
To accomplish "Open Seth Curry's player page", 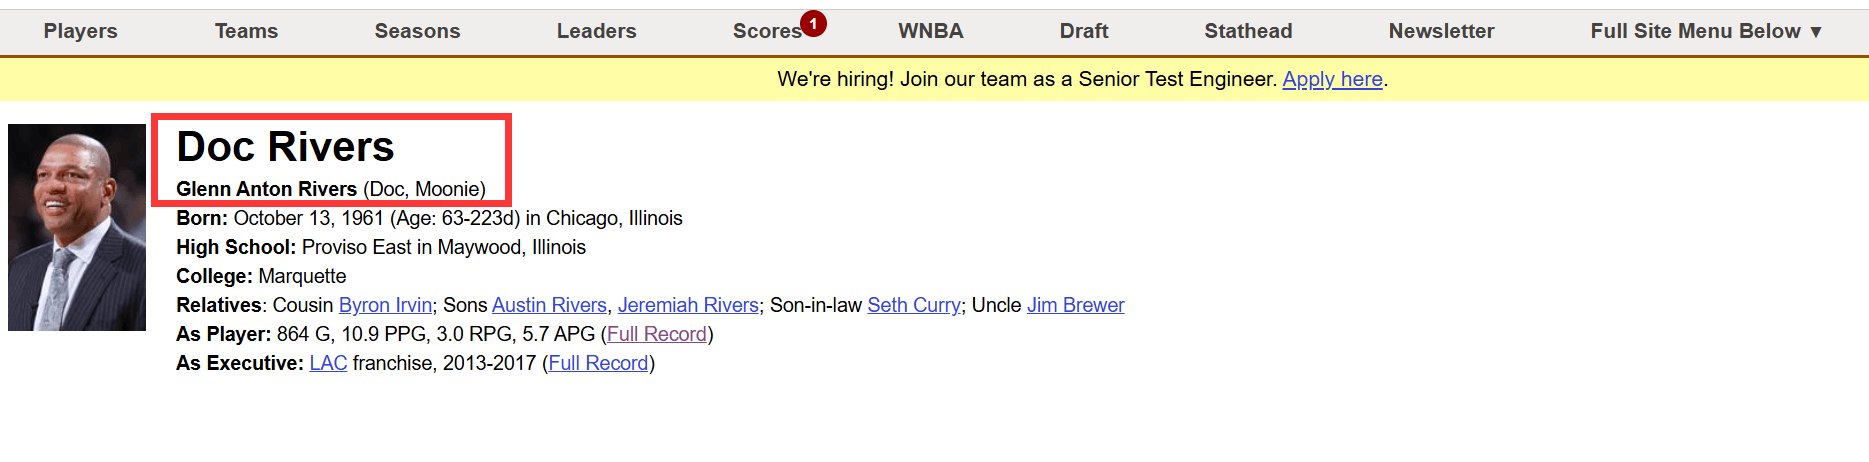I will 914,305.
